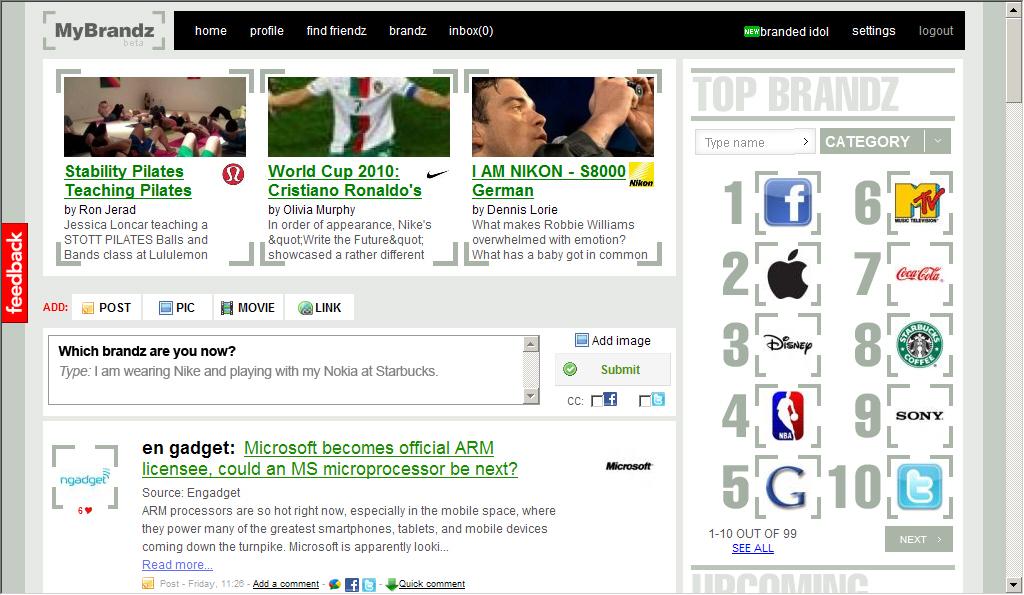Open branded idol in the navigation bar
This screenshot has width=1024, height=595.
tap(786, 31)
